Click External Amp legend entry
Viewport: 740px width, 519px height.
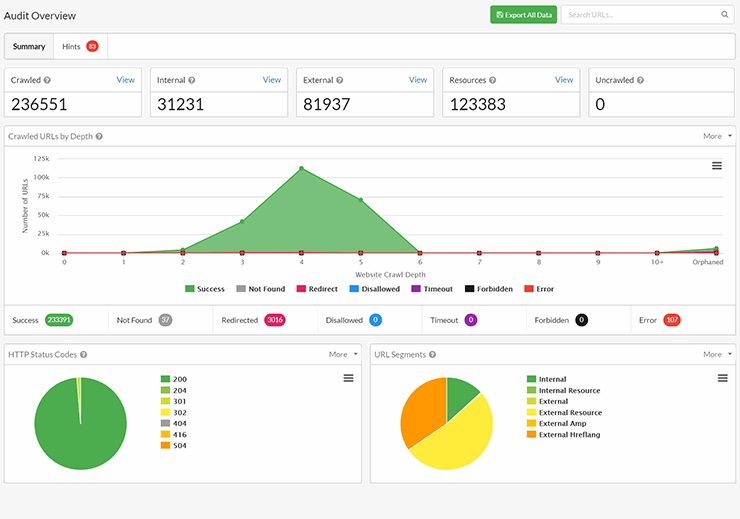[556, 423]
